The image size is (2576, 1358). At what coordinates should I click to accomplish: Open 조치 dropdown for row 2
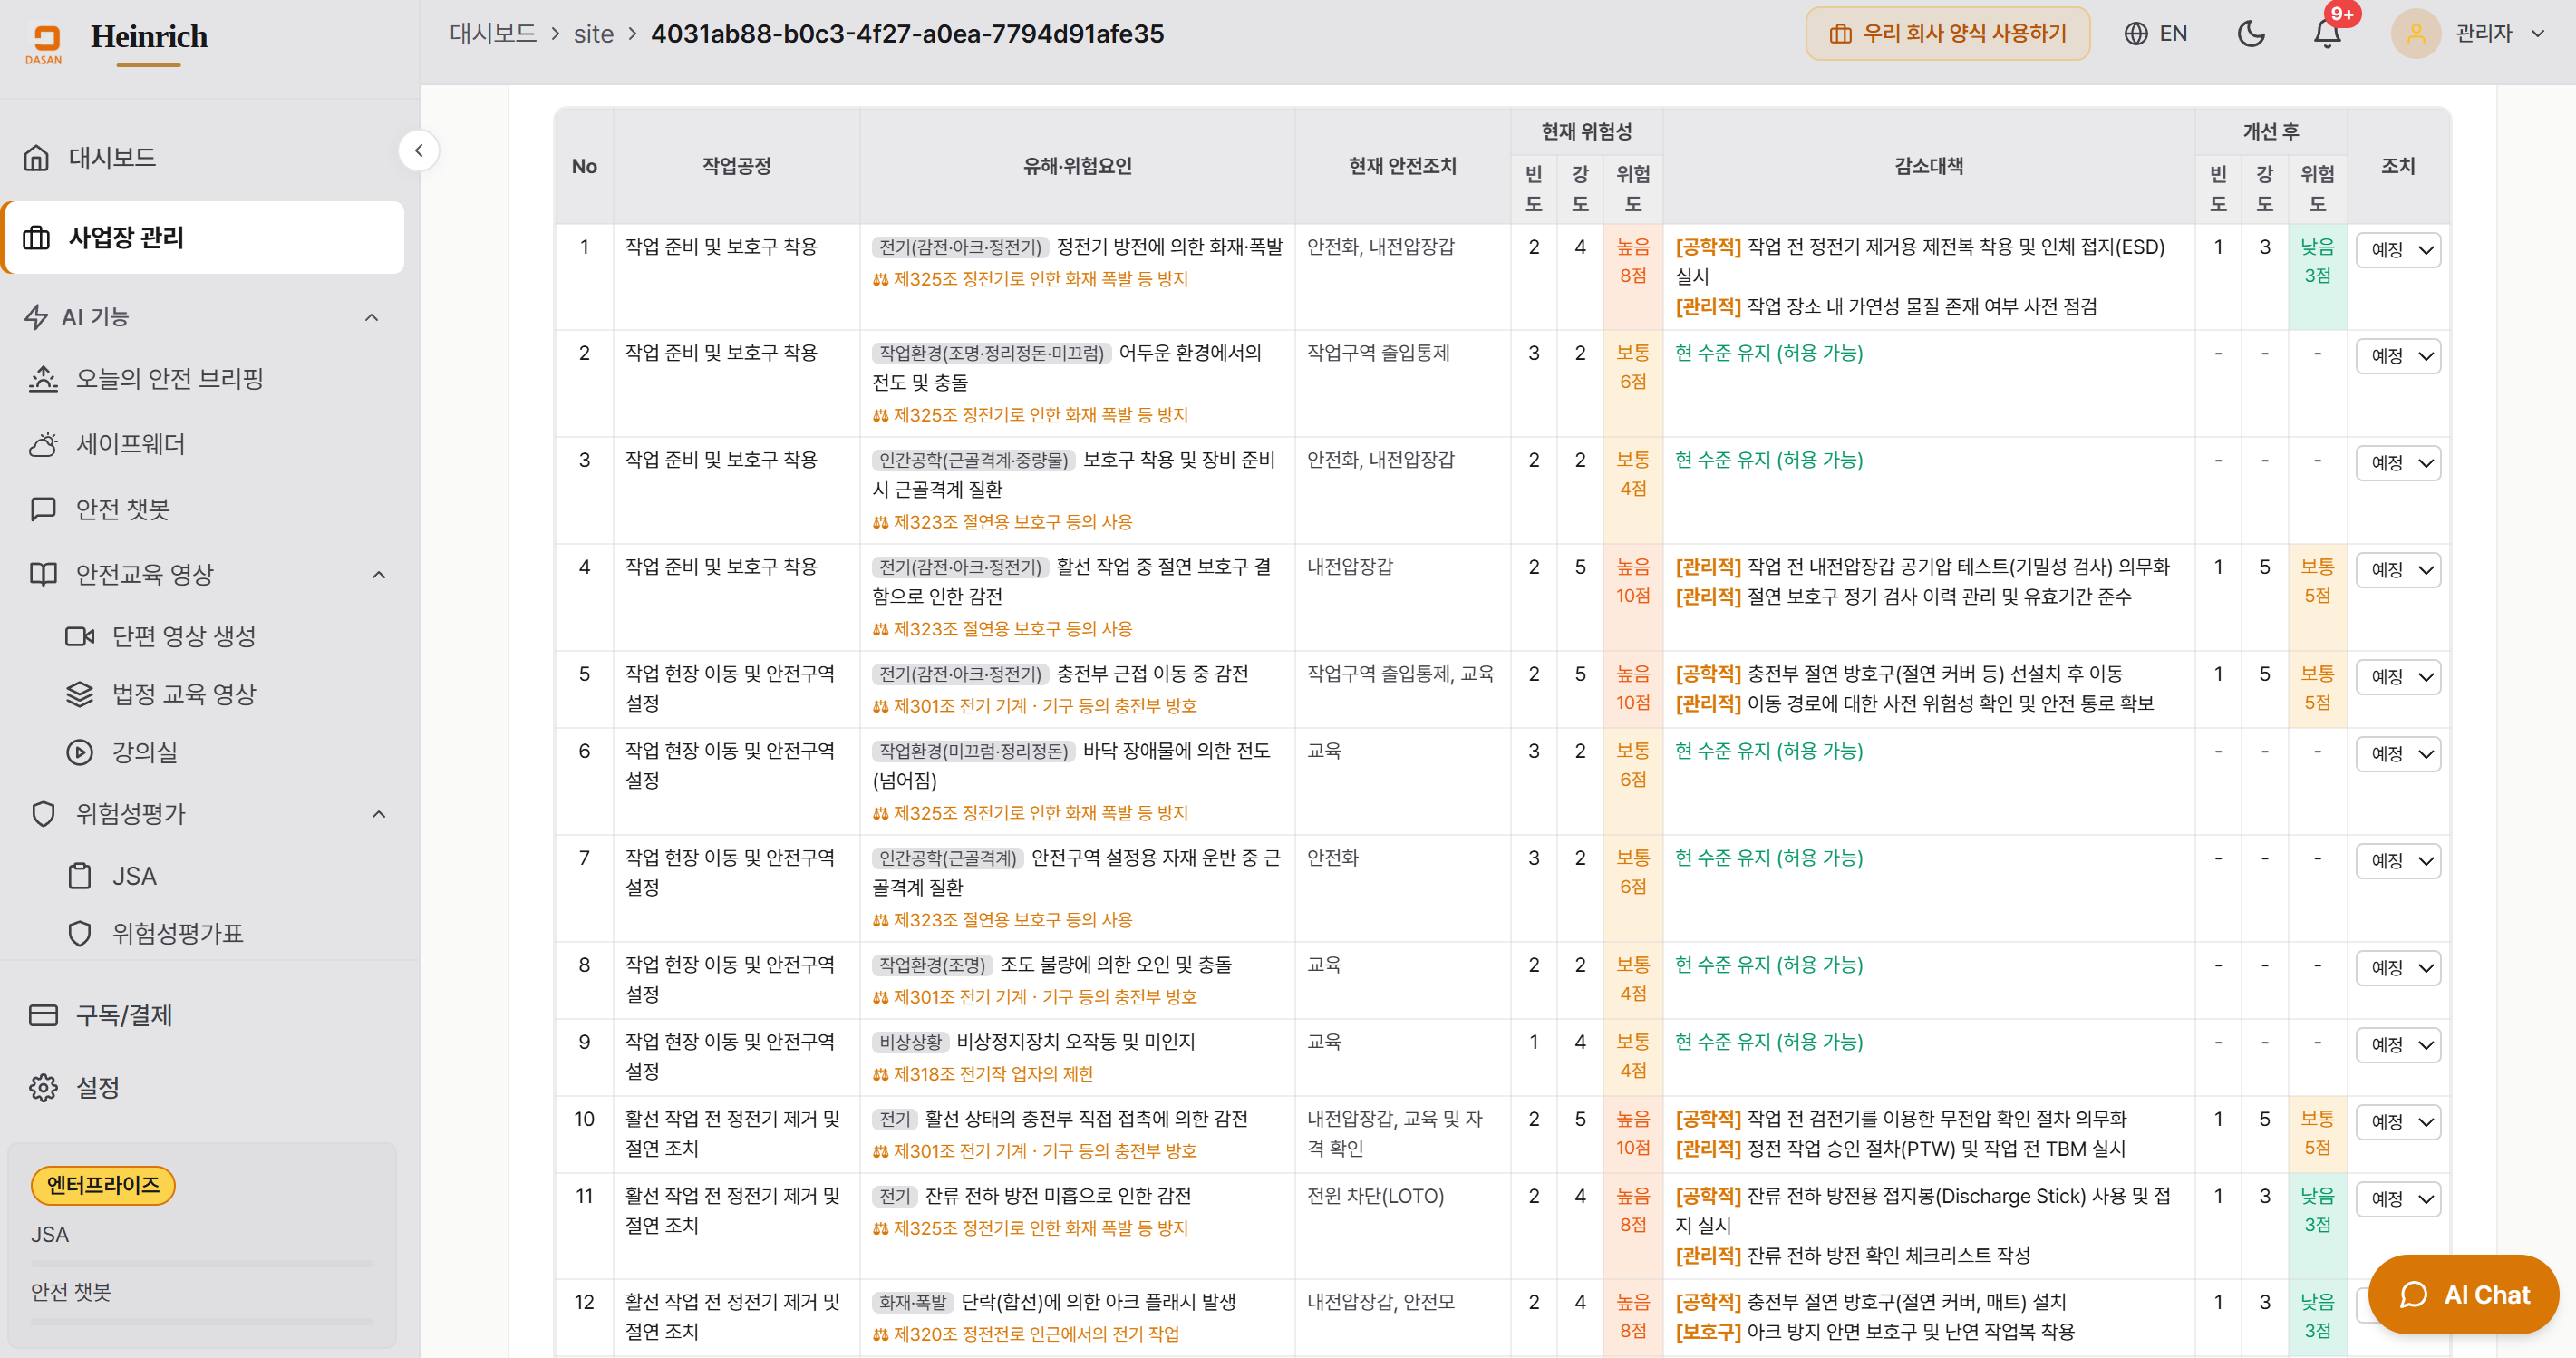point(2398,355)
